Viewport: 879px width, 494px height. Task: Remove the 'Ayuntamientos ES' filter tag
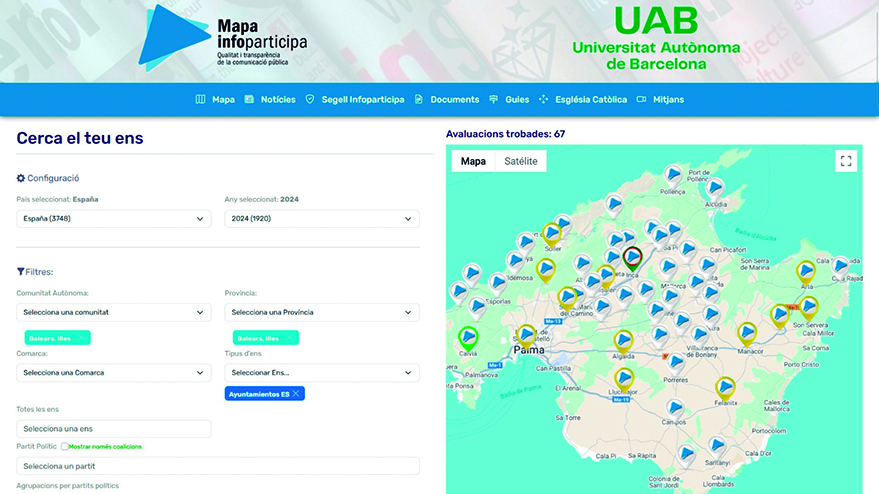pyautogui.click(x=296, y=394)
